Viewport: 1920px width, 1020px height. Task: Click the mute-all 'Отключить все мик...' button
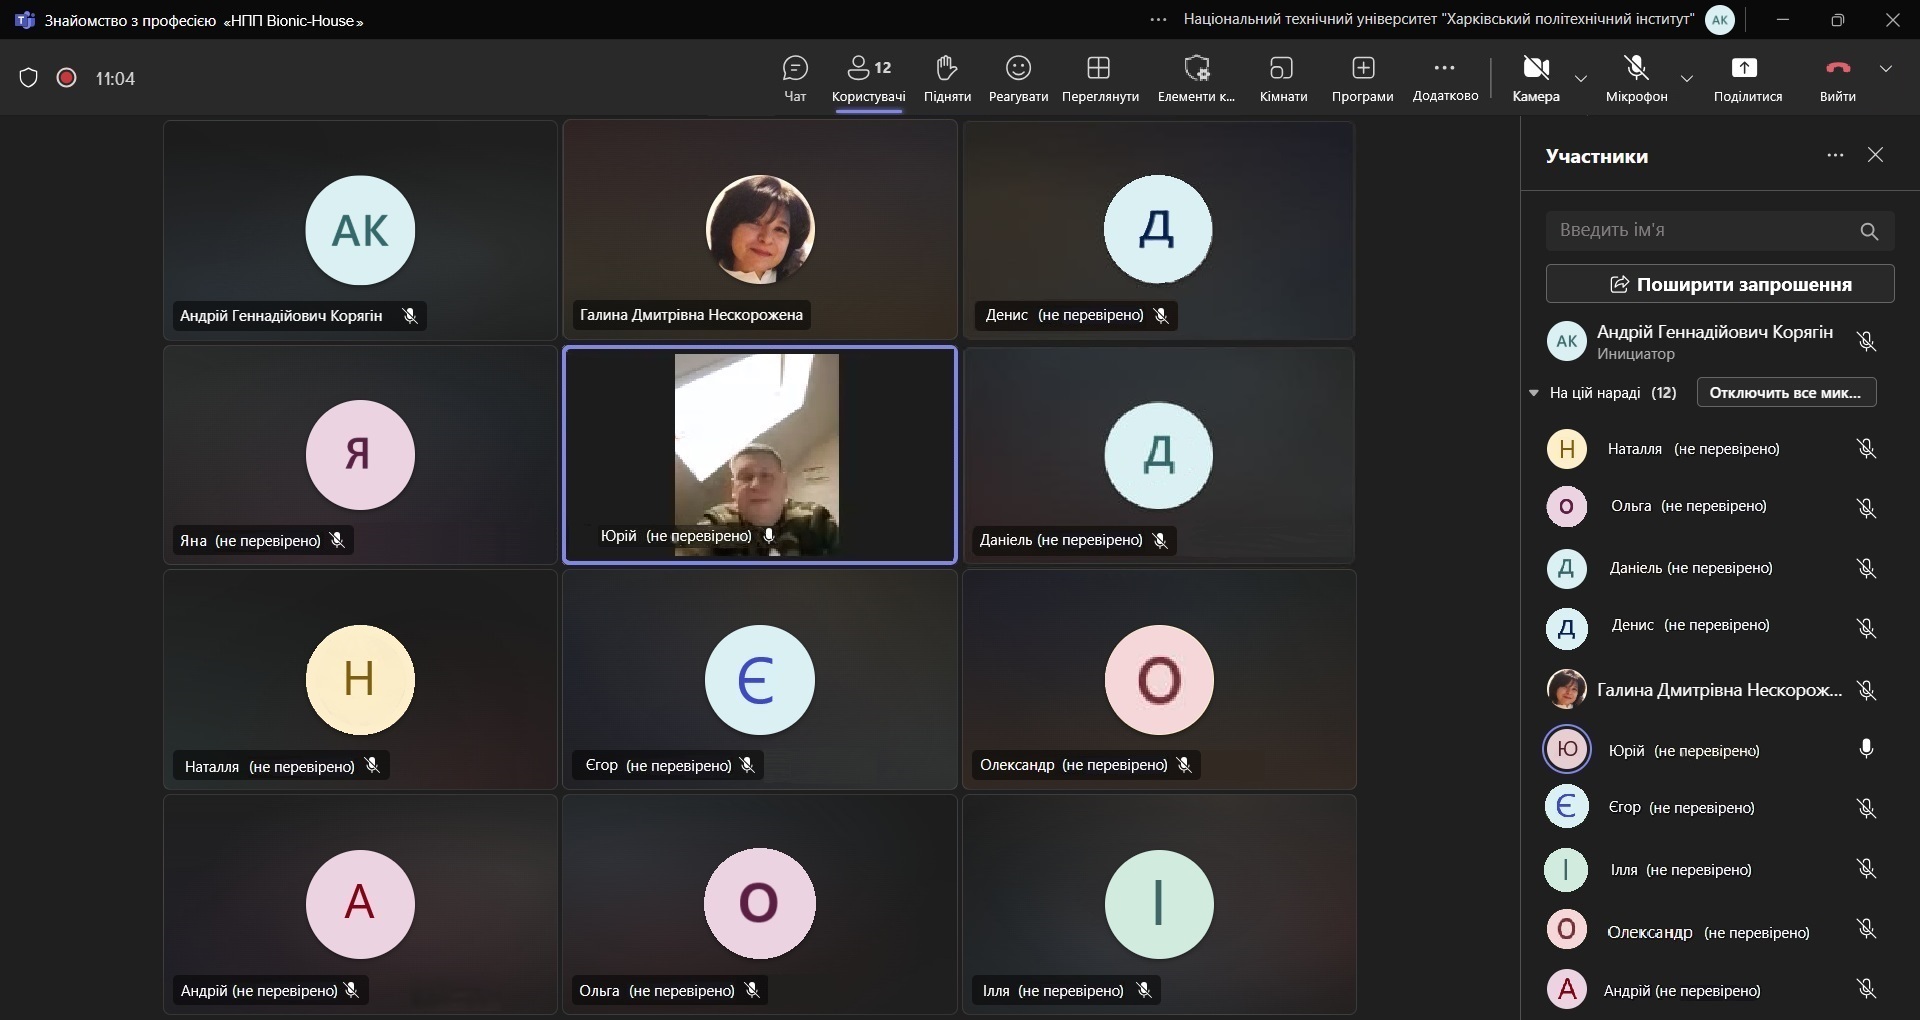coord(1786,393)
